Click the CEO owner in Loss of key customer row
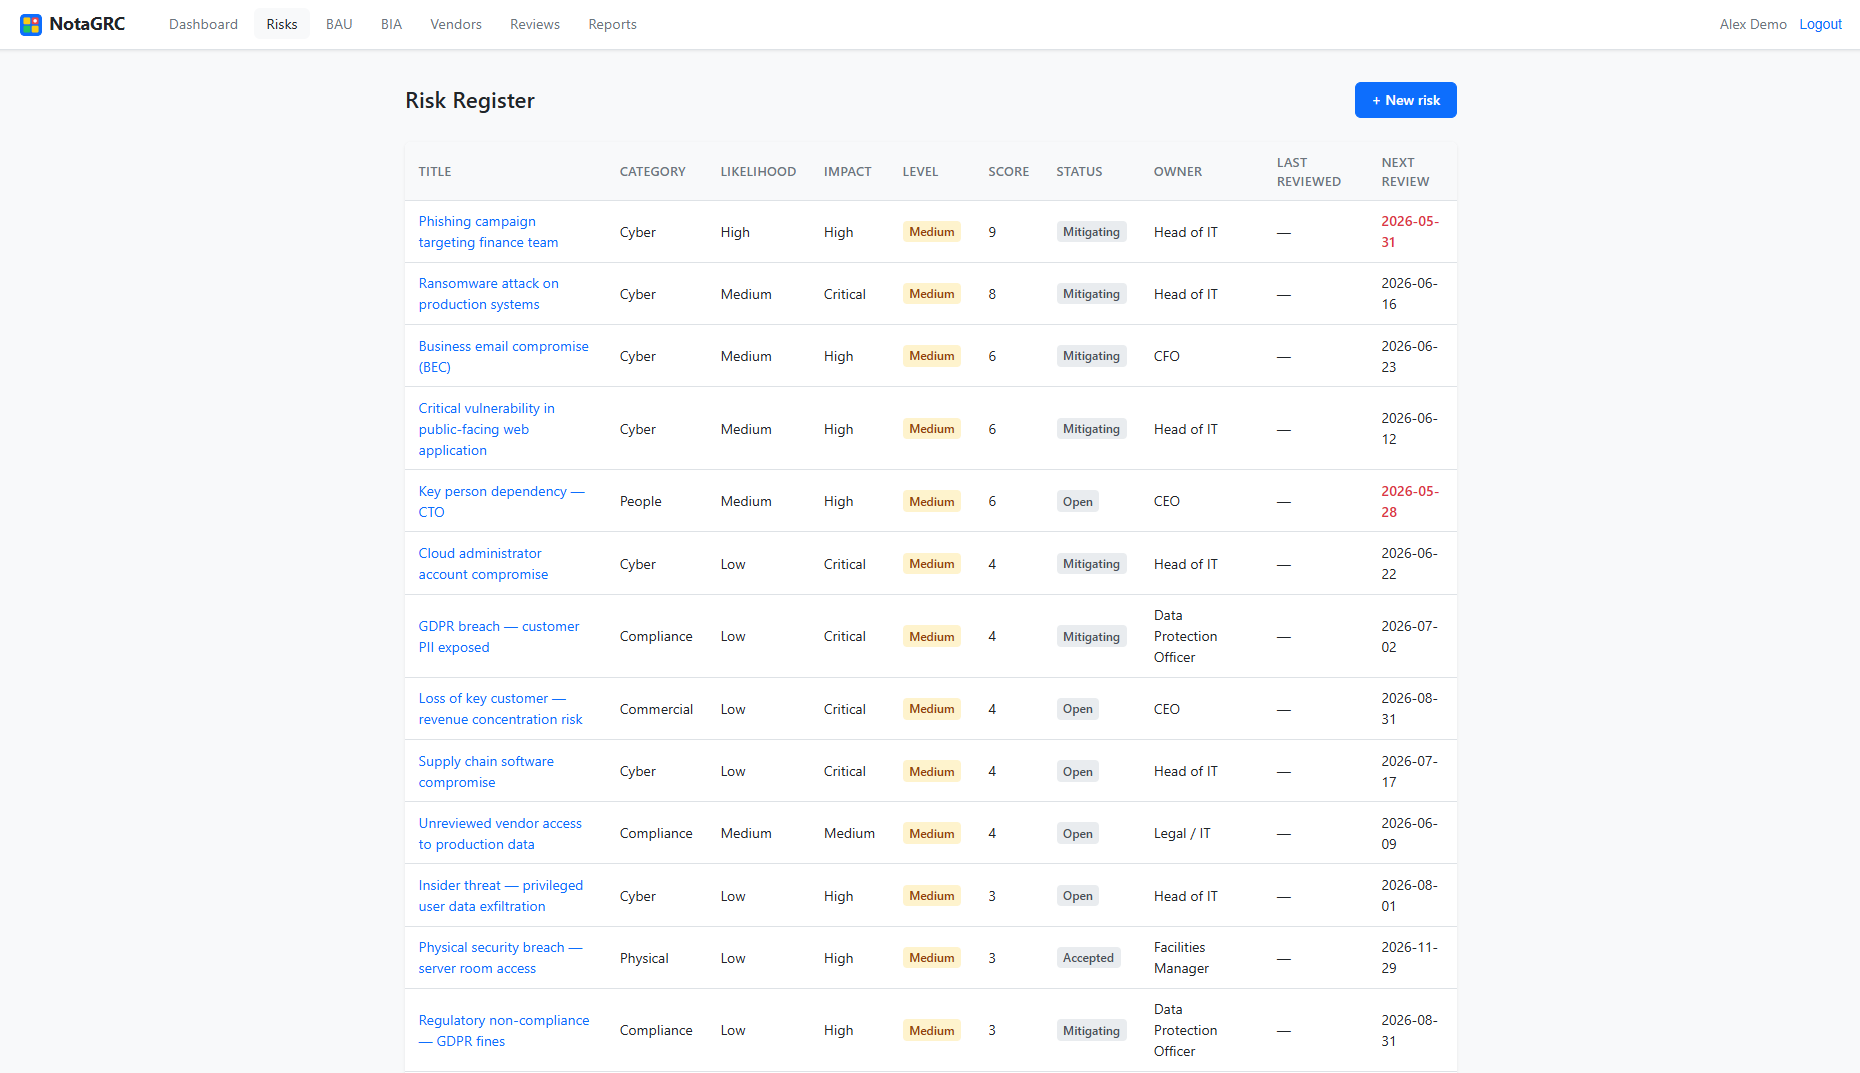The image size is (1860, 1073). tap(1166, 709)
